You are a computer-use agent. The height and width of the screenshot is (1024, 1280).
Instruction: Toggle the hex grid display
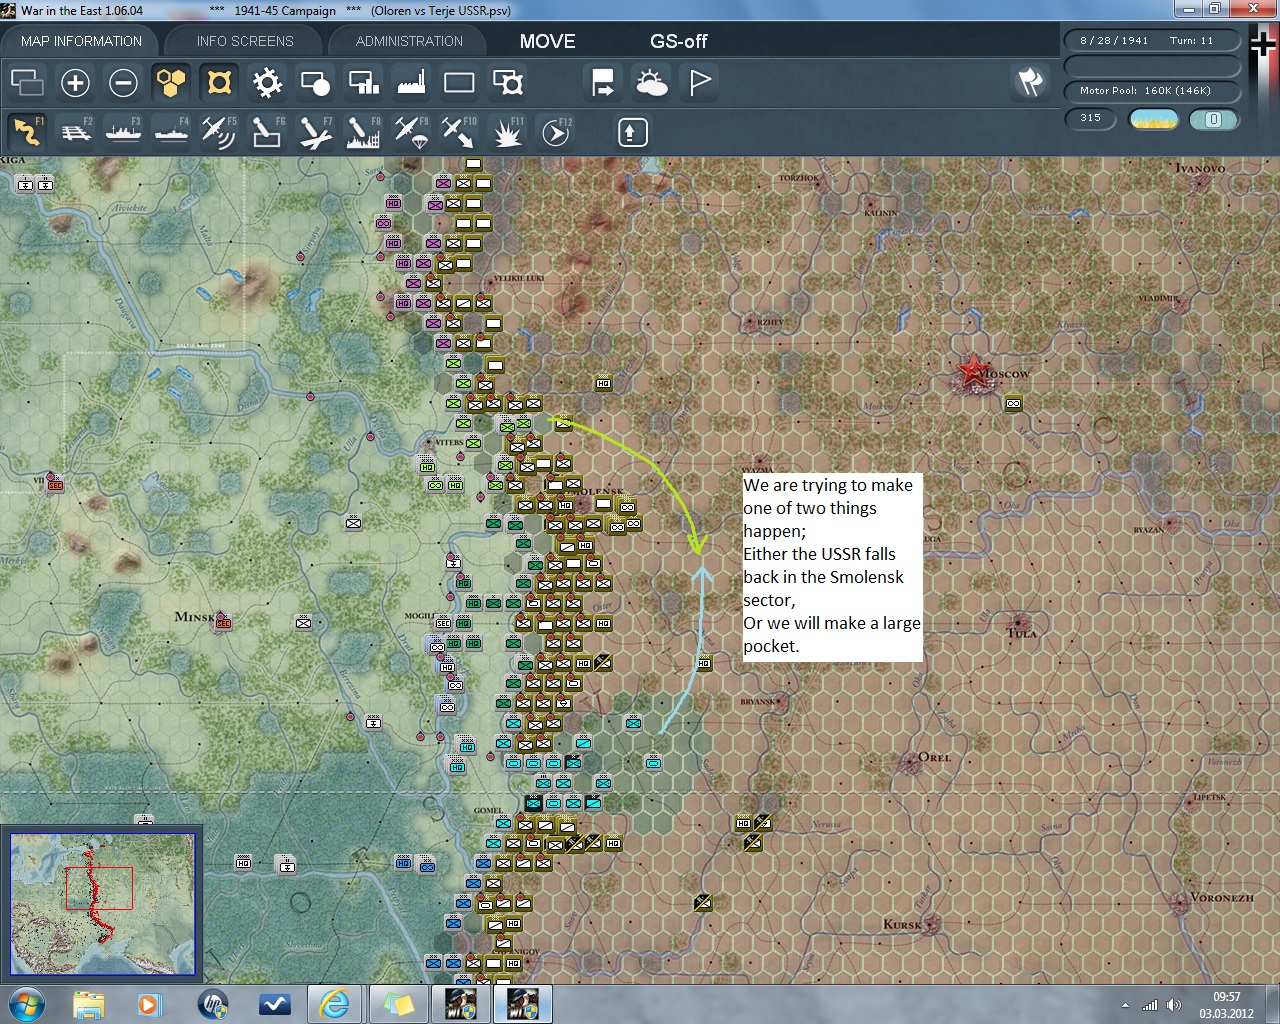(x=171, y=83)
